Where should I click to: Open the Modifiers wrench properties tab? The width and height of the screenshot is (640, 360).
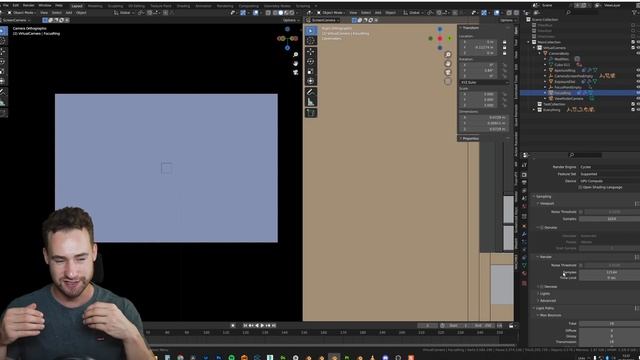click(524, 234)
